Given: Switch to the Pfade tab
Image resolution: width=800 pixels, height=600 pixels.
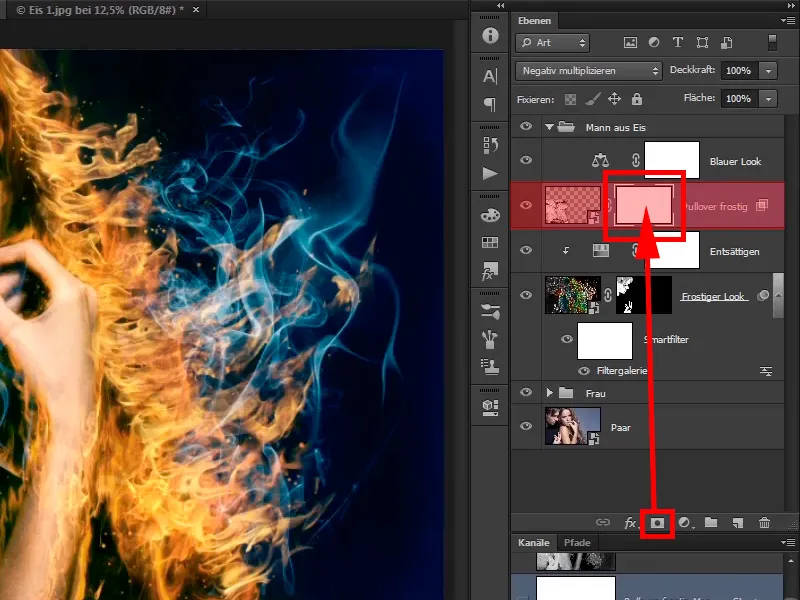Looking at the screenshot, I should 577,542.
